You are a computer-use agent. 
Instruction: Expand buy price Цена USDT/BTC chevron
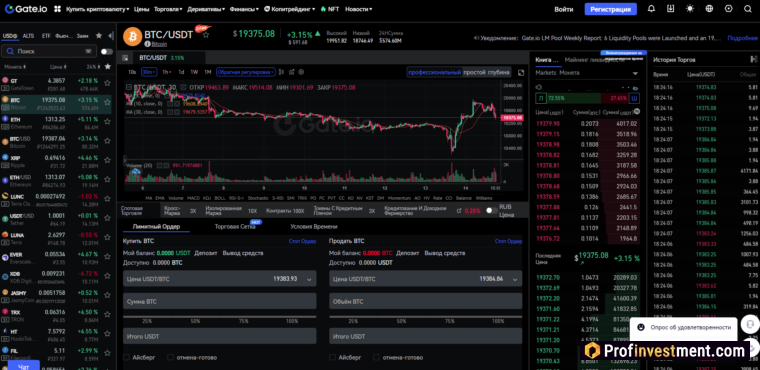[309, 280]
